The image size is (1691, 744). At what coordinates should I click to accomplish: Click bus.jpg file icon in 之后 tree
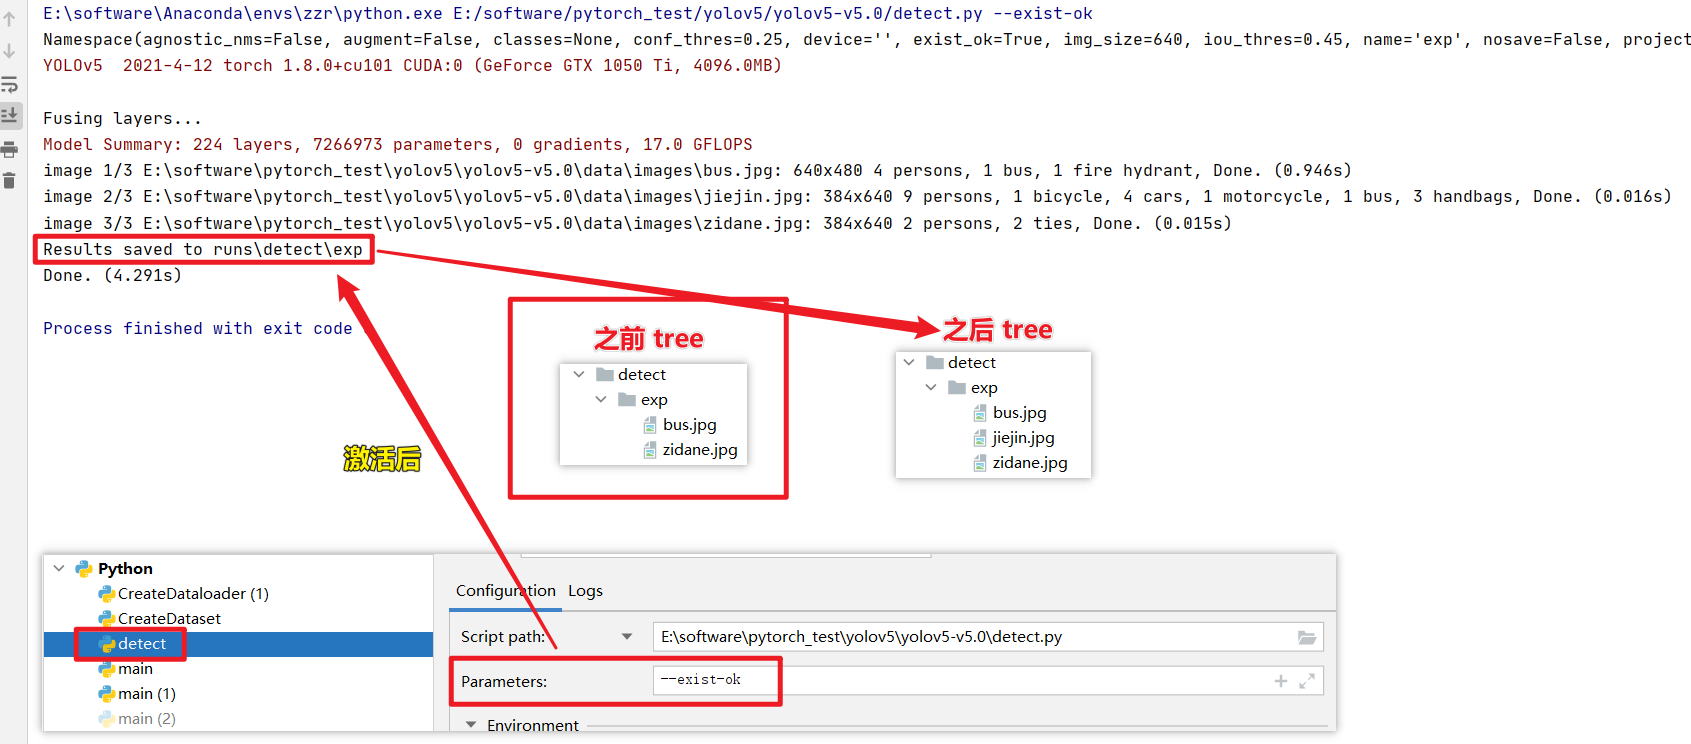pyautogui.click(x=980, y=413)
